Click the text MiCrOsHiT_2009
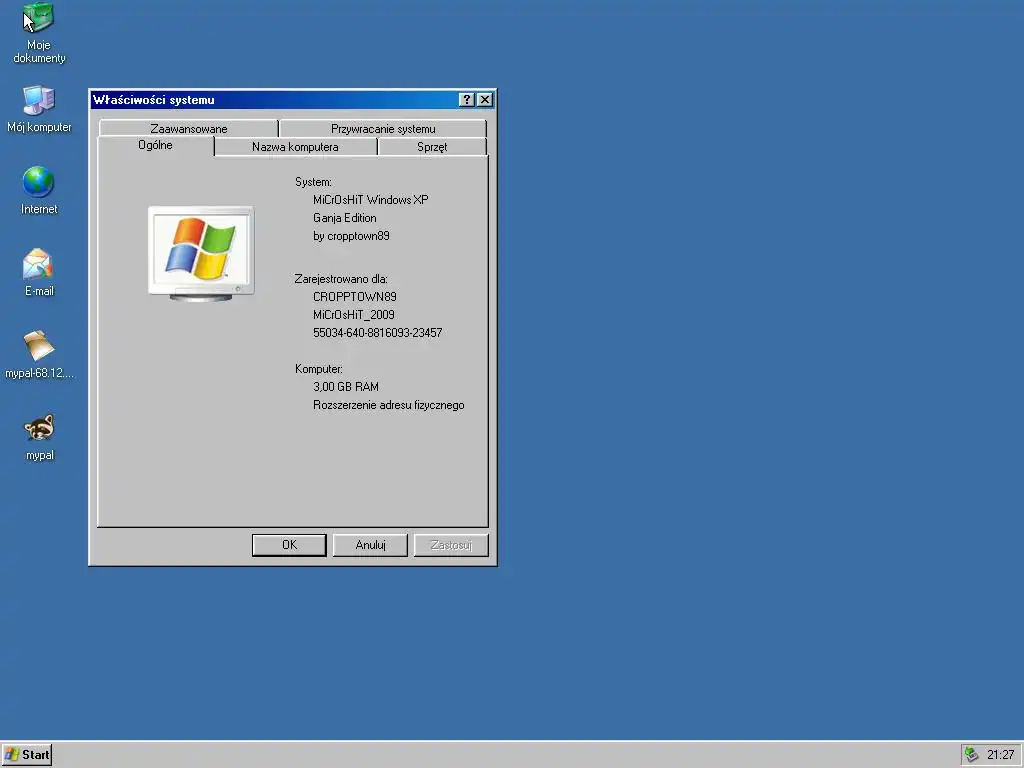 pos(353,315)
